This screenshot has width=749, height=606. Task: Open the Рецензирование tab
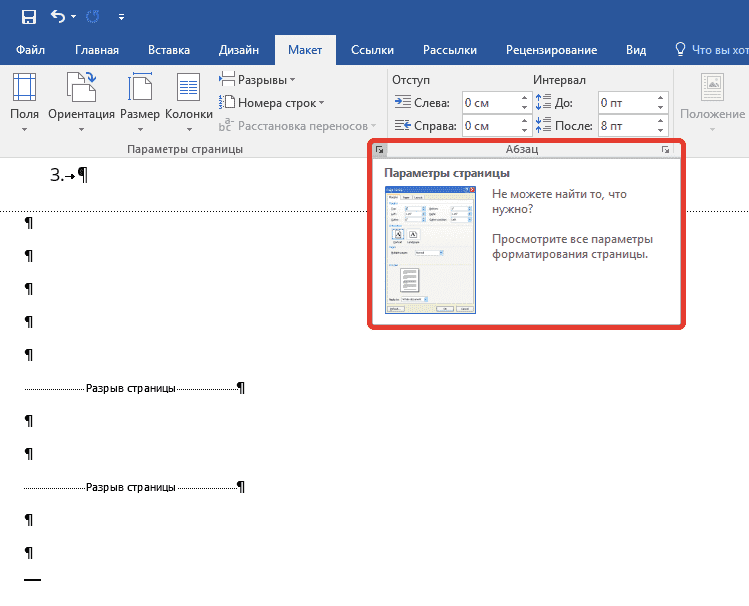(x=551, y=50)
